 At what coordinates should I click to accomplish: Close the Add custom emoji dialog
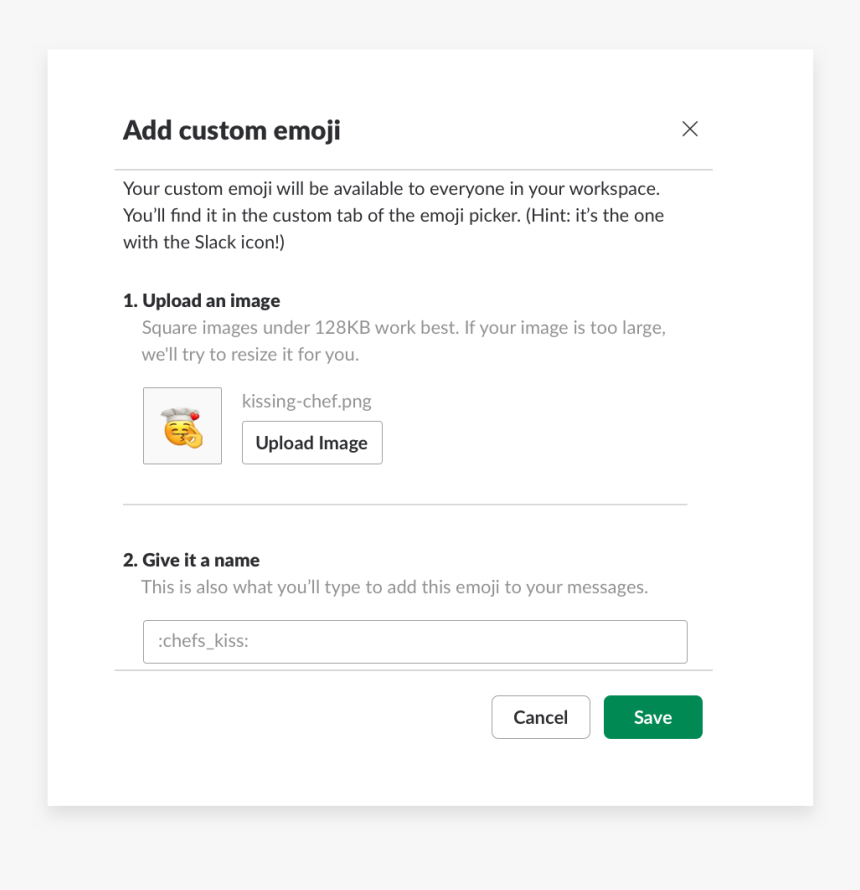coord(690,129)
